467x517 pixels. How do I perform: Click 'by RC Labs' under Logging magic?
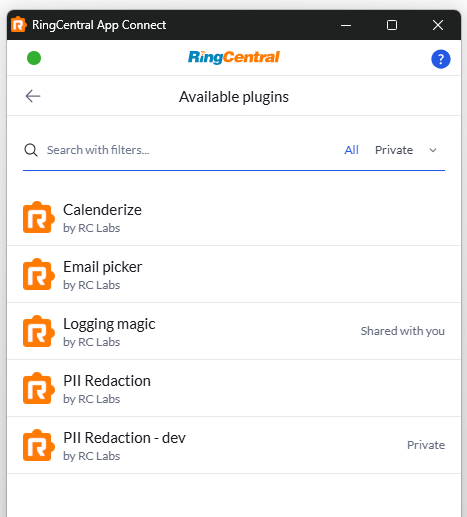[x=92, y=342]
